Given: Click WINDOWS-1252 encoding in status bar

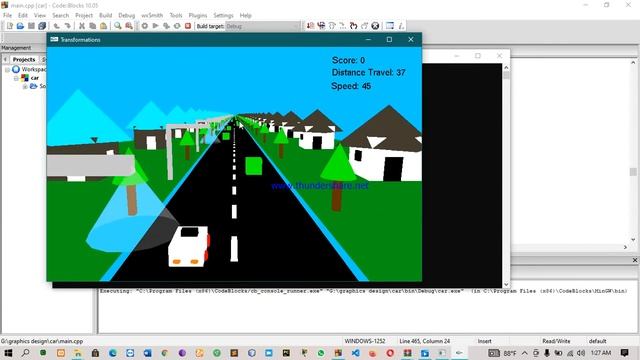Looking at the screenshot, I should click(x=365, y=341).
